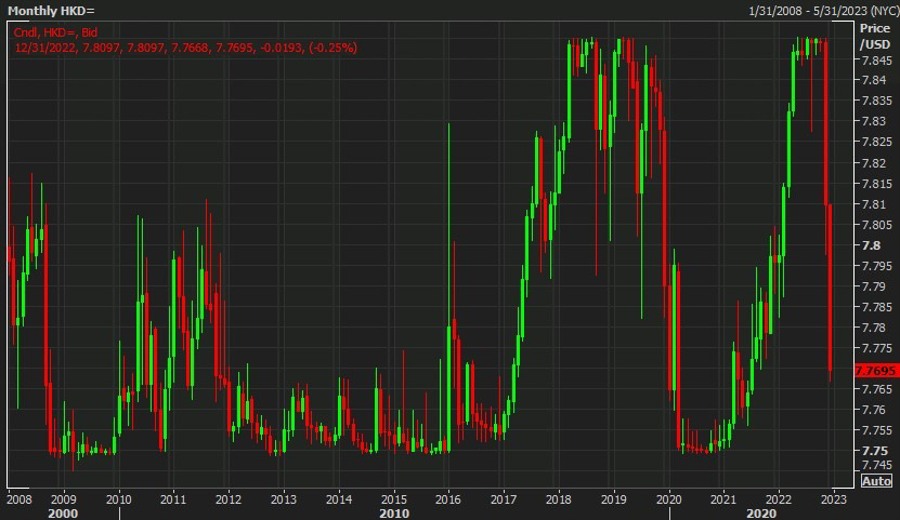The image size is (900, 520).
Task: Click the red 7.7695 current price tag
Action: [875, 370]
